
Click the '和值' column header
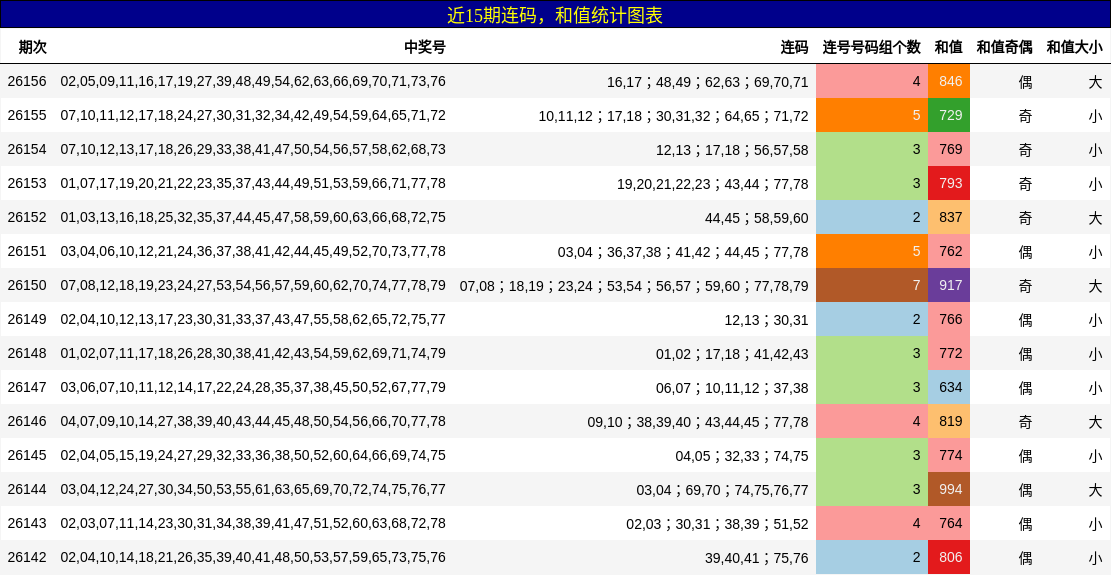(949, 47)
